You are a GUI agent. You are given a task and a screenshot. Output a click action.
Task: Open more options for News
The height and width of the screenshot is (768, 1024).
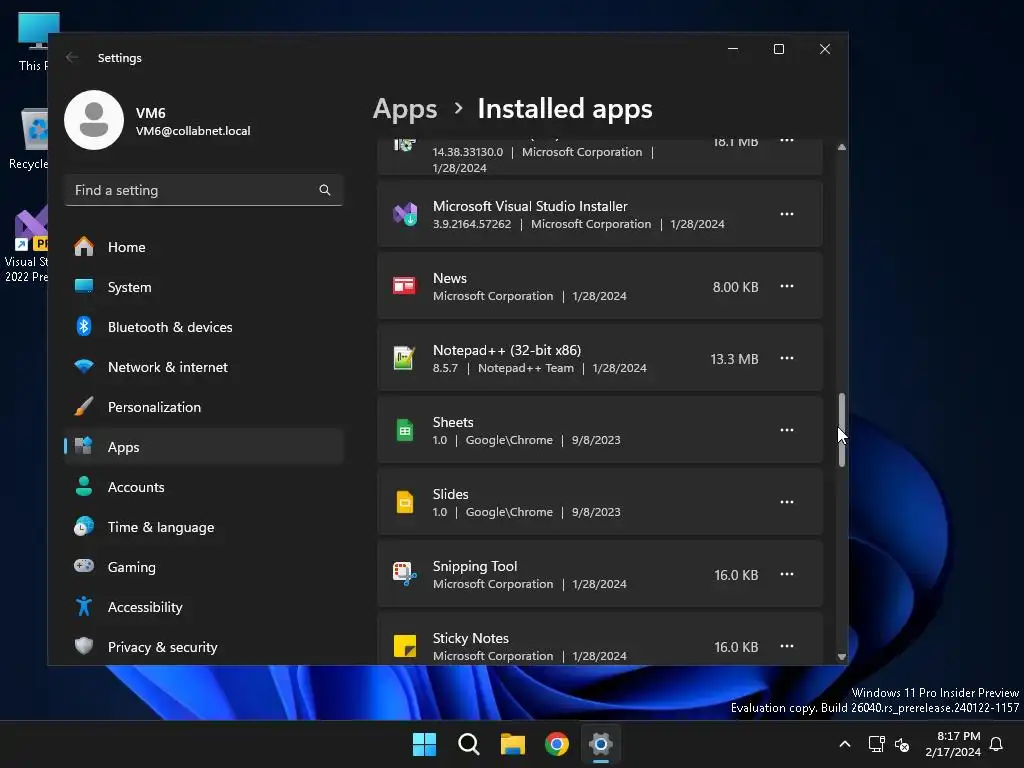pos(787,286)
